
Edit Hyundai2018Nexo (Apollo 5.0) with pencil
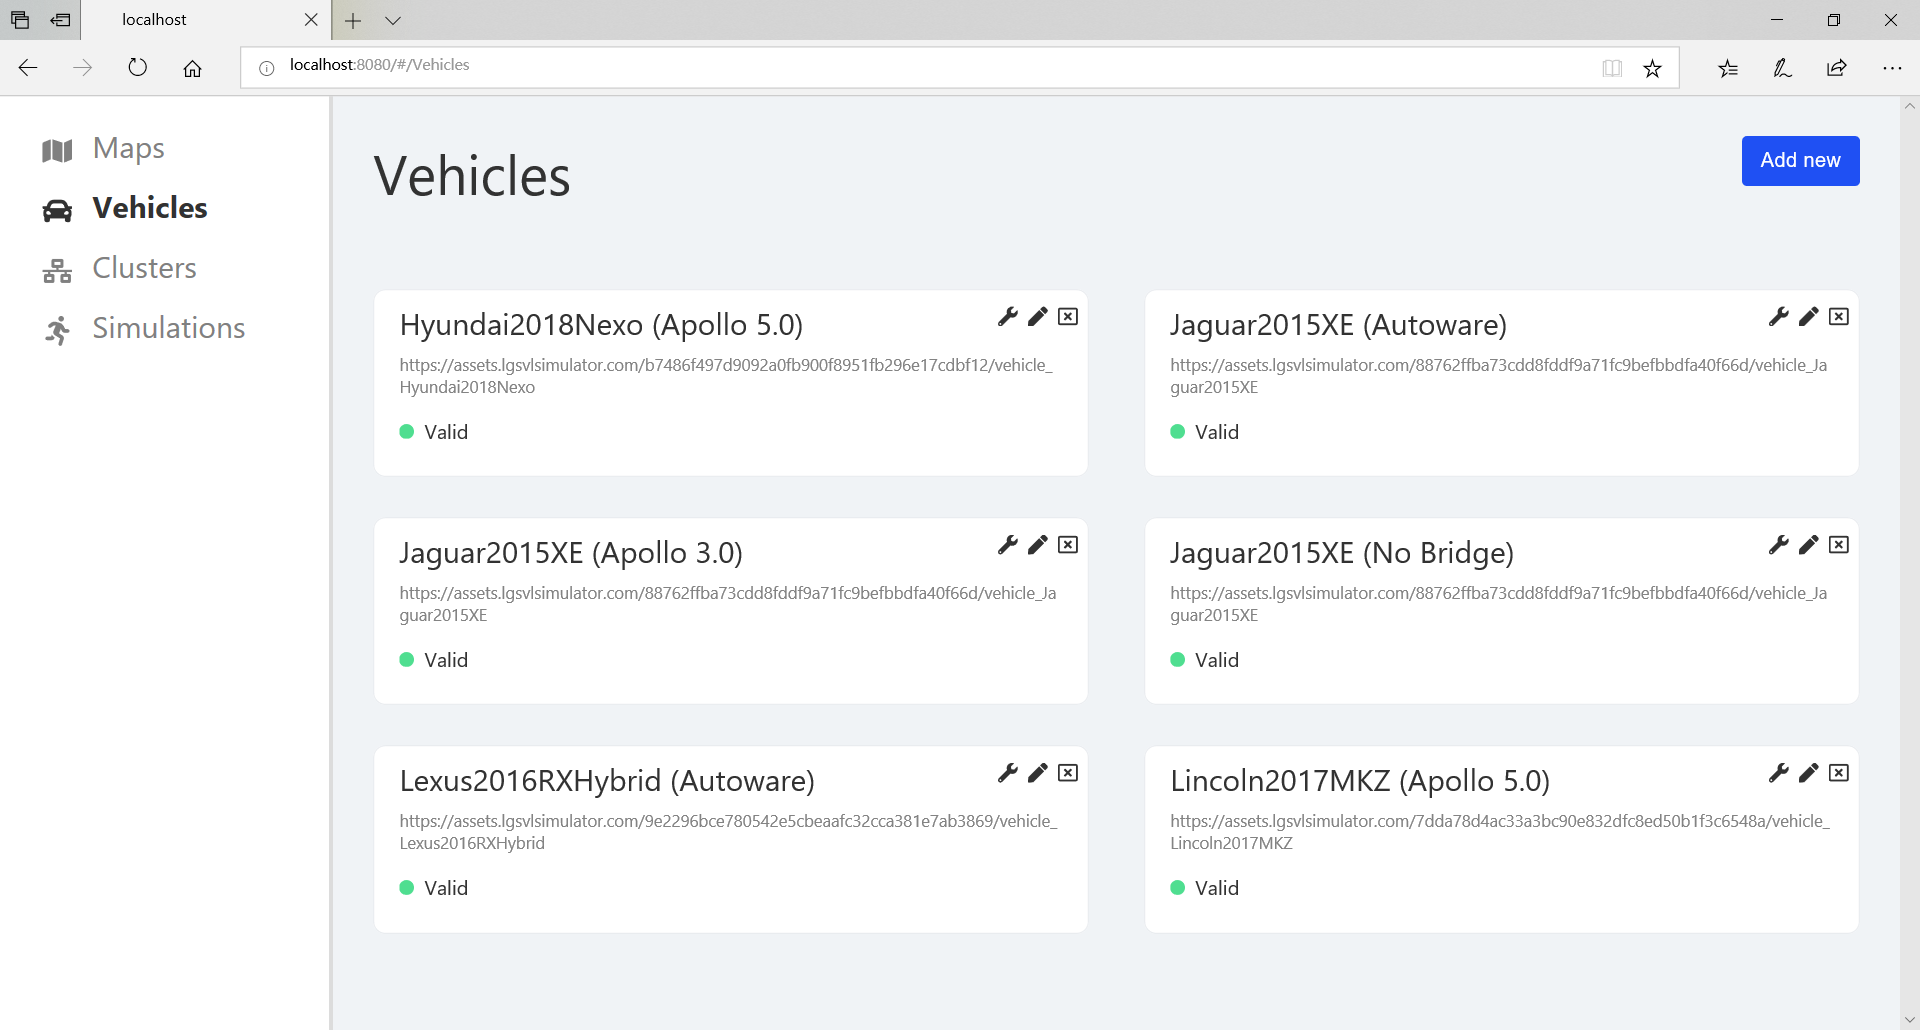pos(1038,317)
